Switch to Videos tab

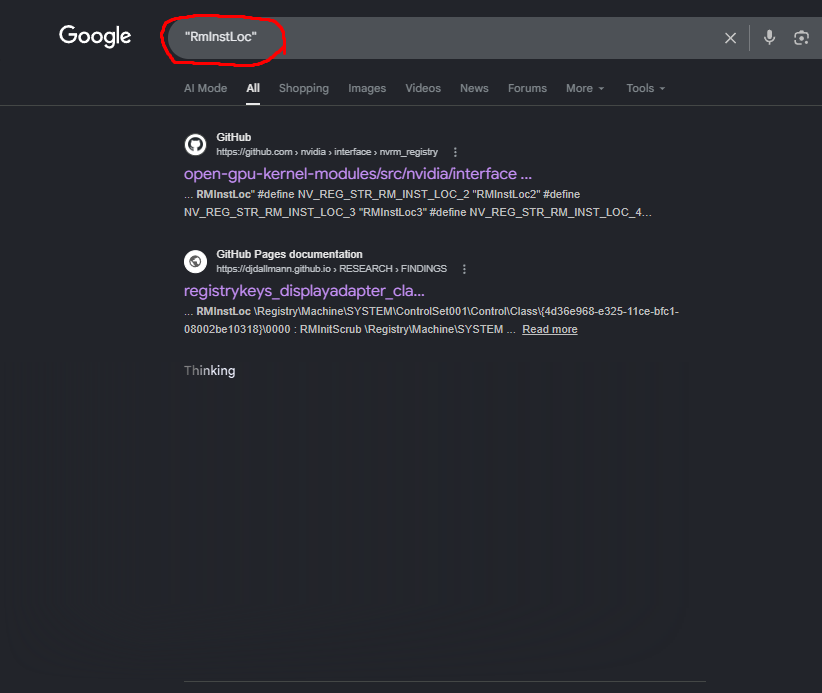(423, 88)
